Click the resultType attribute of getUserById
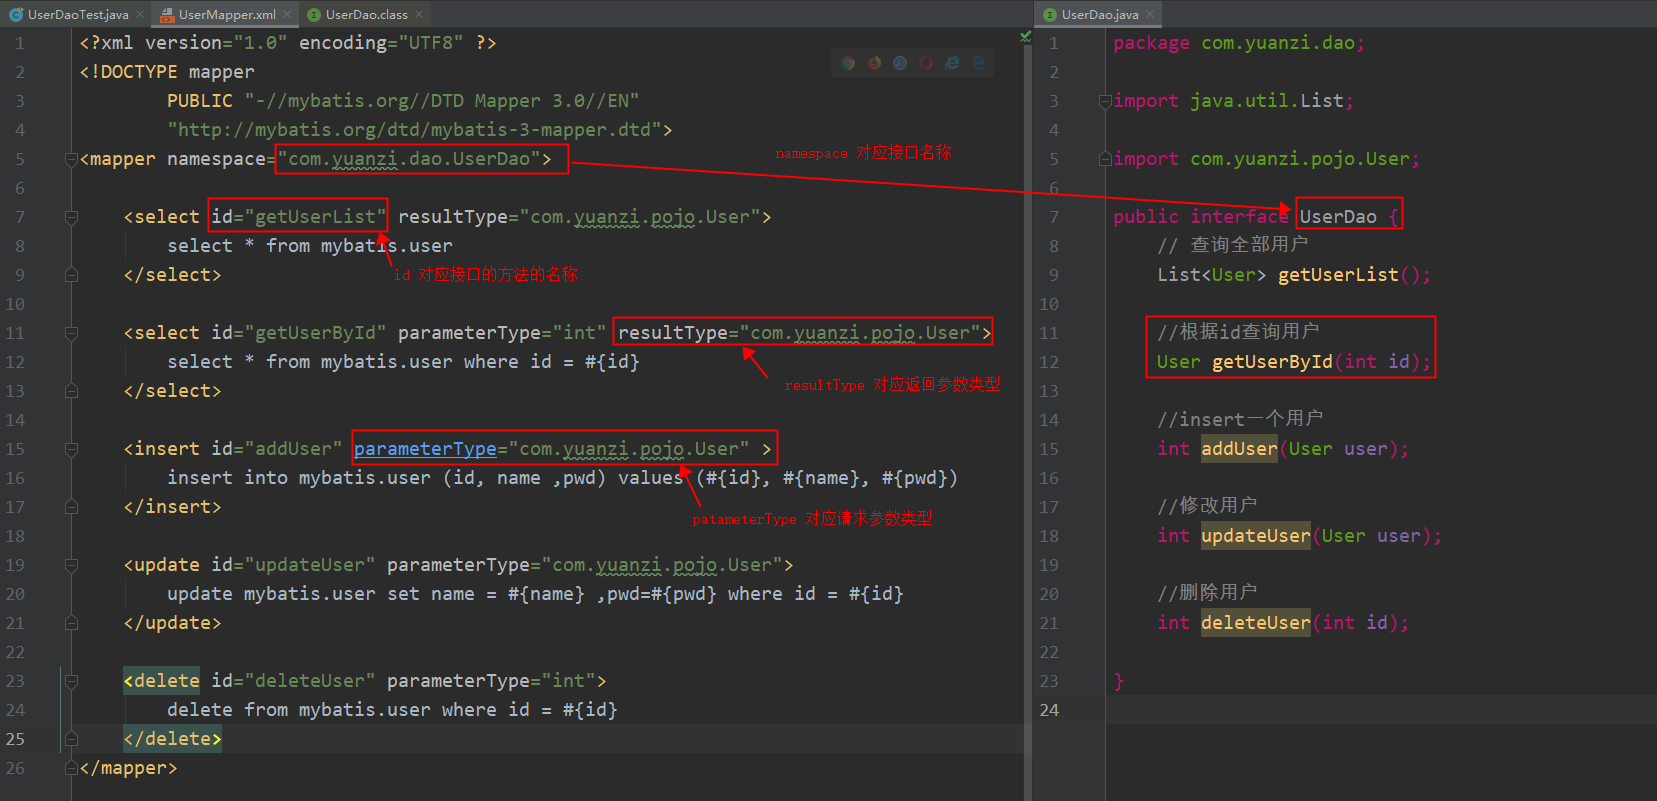 (799, 333)
